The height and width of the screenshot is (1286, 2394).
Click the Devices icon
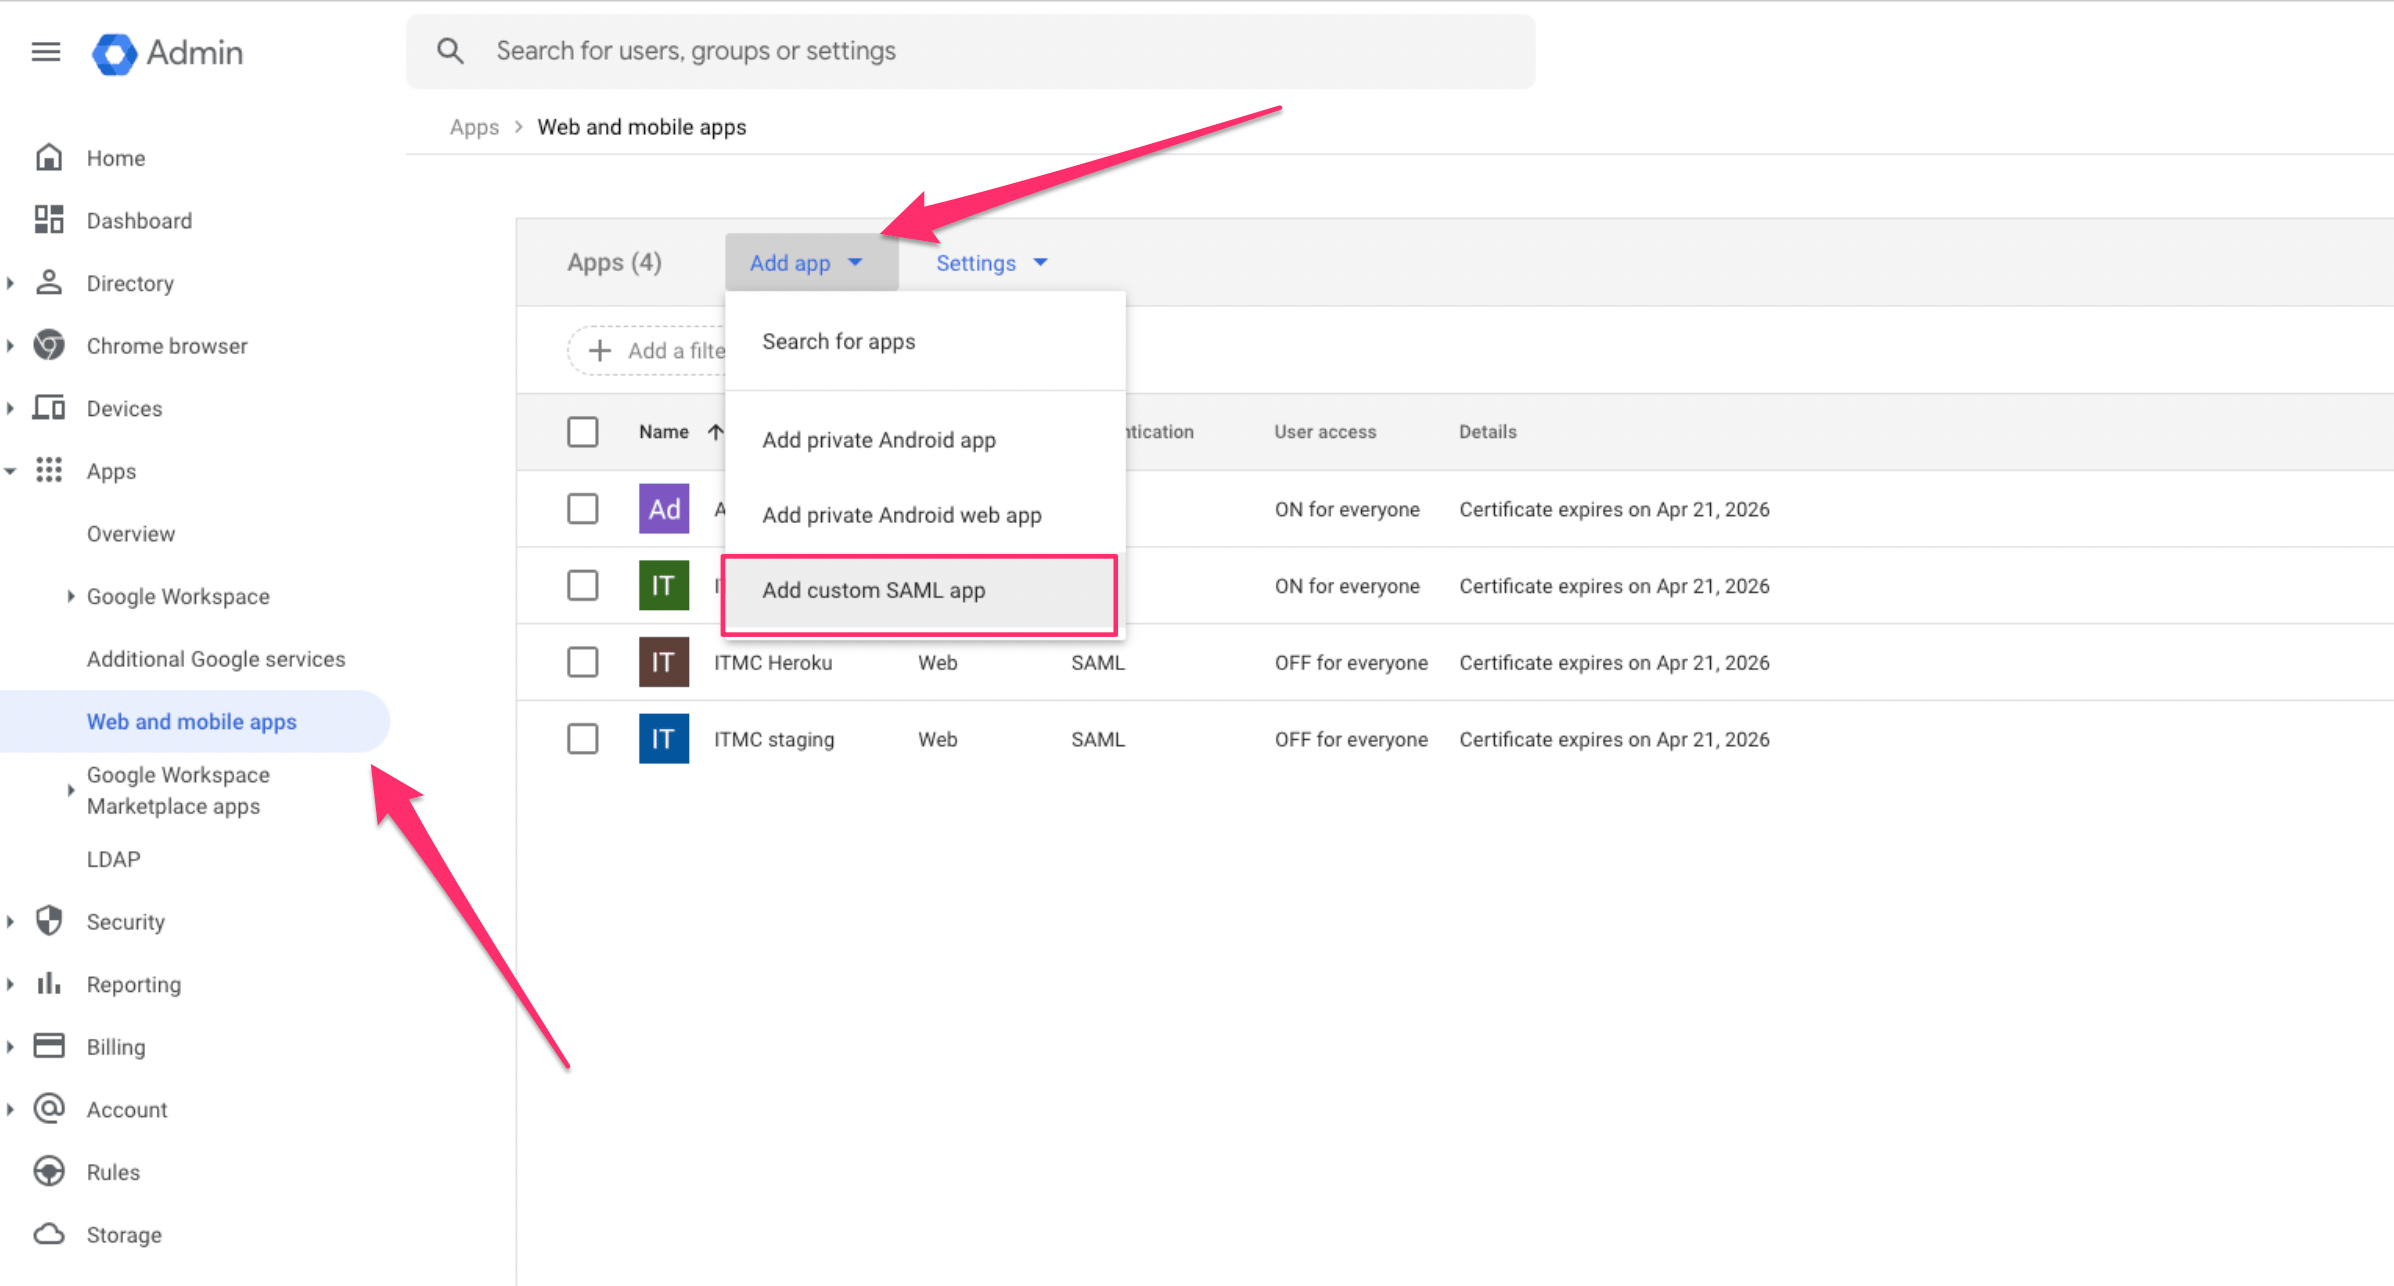point(49,408)
